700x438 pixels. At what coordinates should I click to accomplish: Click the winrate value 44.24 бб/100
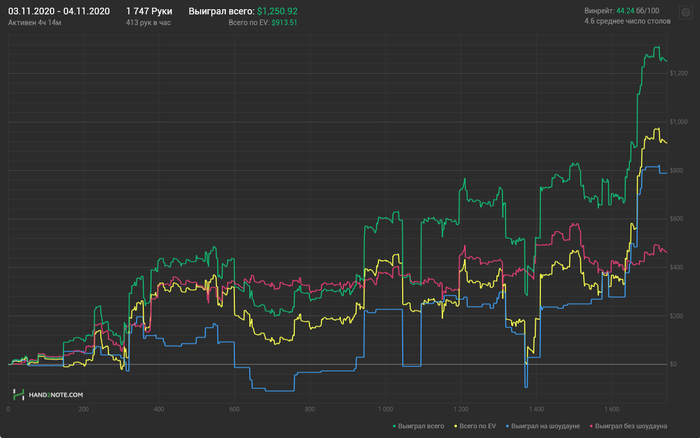[x=638, y=11]
